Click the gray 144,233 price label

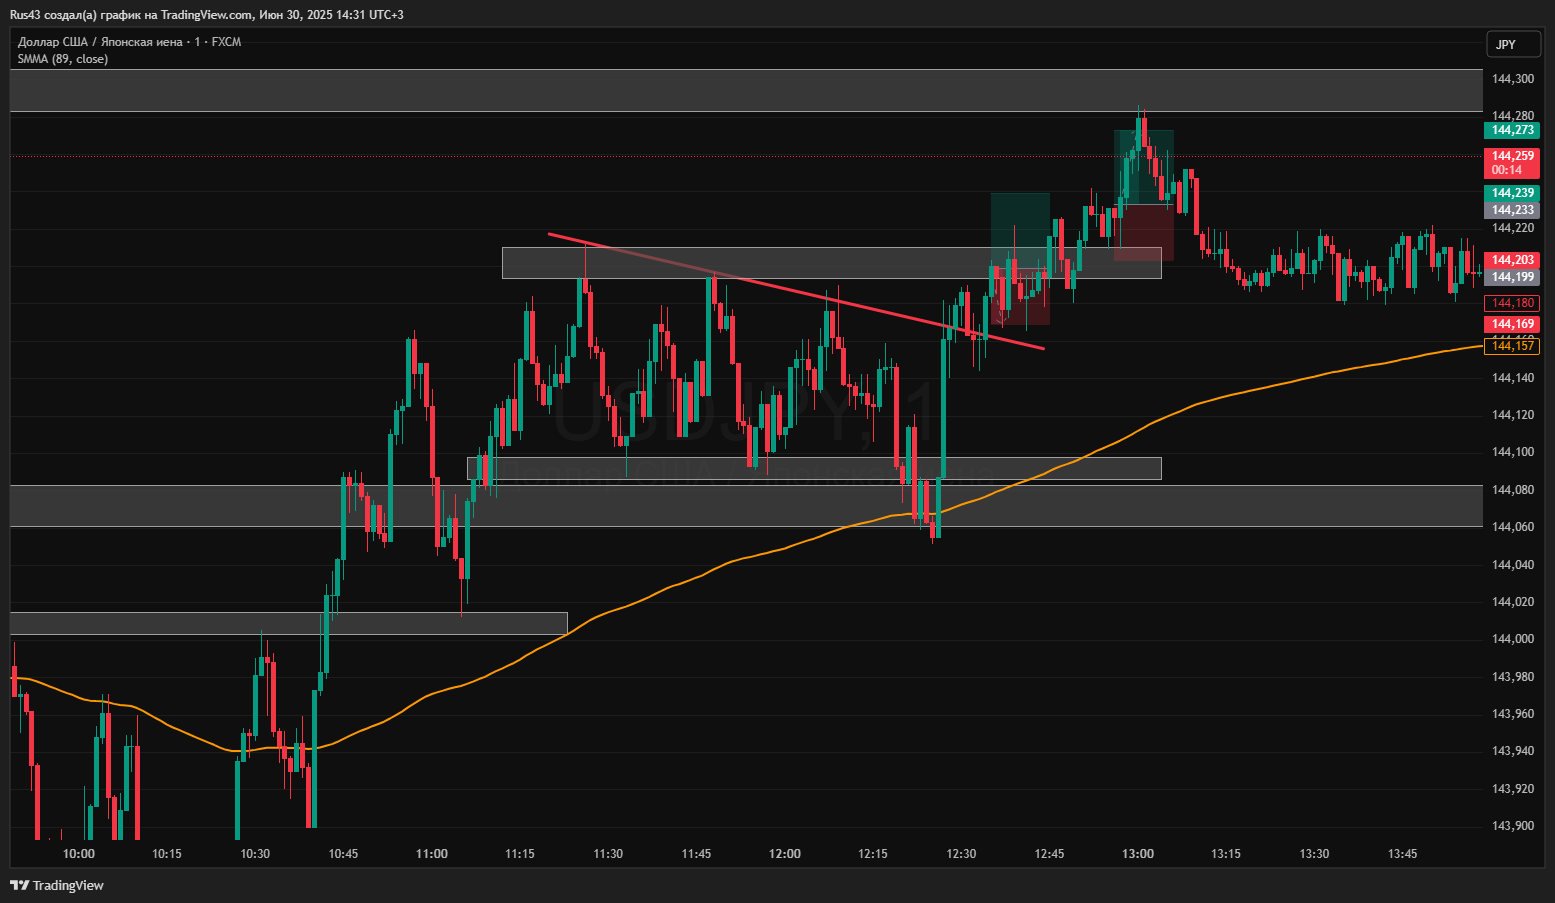[x=1512, y=210]
